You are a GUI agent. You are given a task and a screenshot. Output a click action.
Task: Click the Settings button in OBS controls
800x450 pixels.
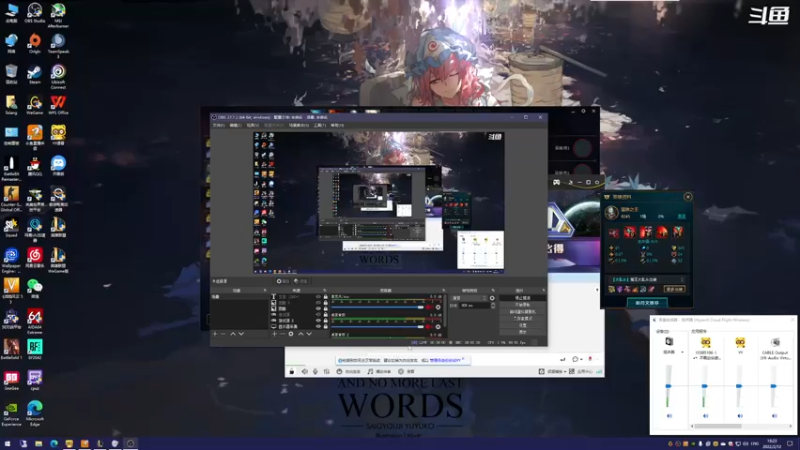click(x=522, y=325)
